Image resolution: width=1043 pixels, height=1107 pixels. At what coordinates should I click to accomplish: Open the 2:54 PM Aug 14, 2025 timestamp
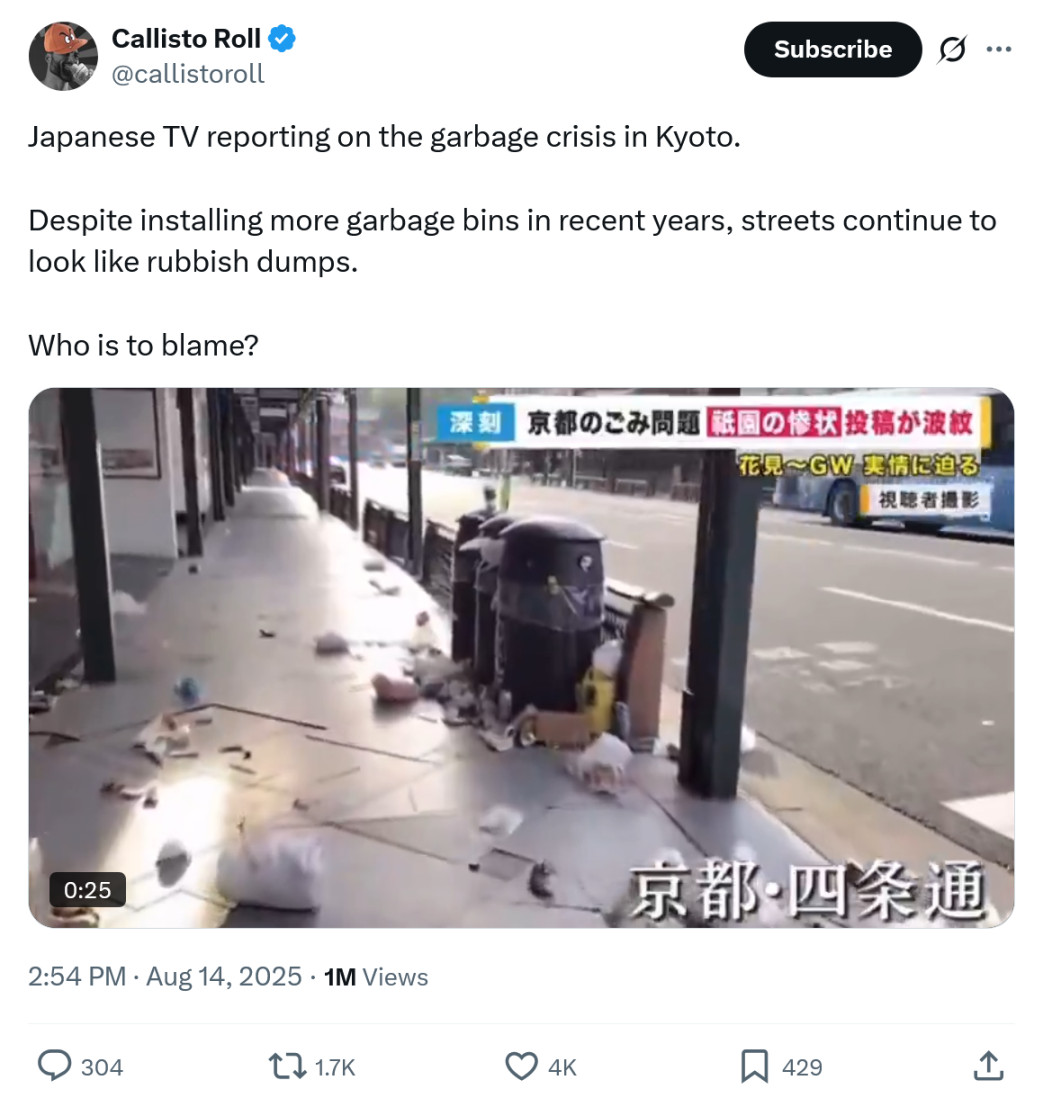pos(165,977)
